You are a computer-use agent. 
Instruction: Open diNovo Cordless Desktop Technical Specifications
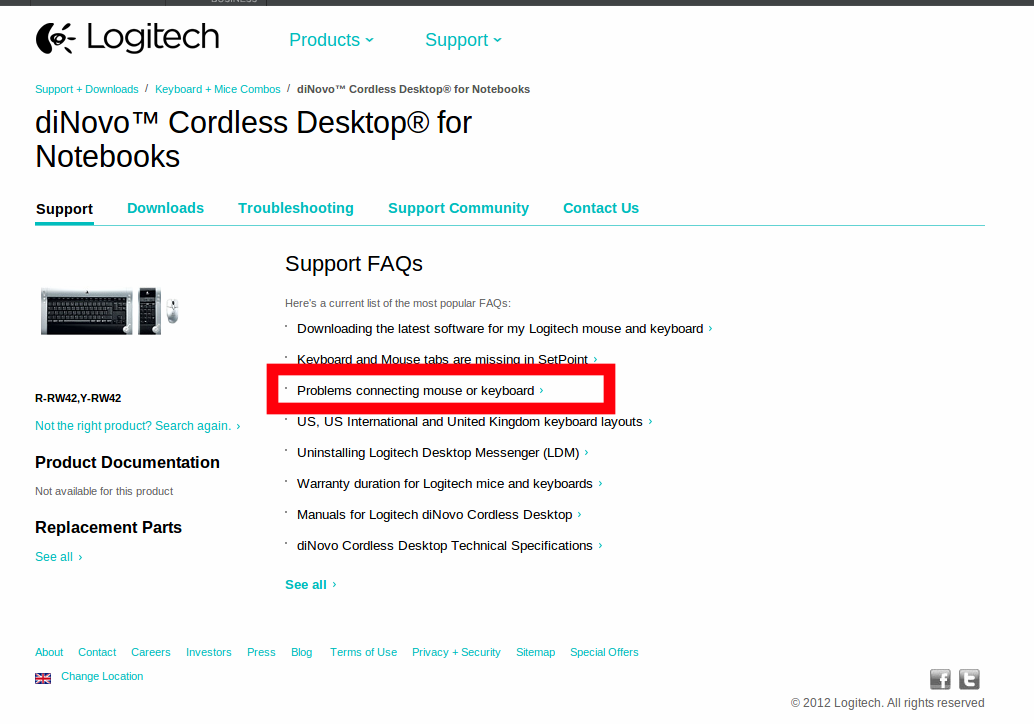coord(449,545)
